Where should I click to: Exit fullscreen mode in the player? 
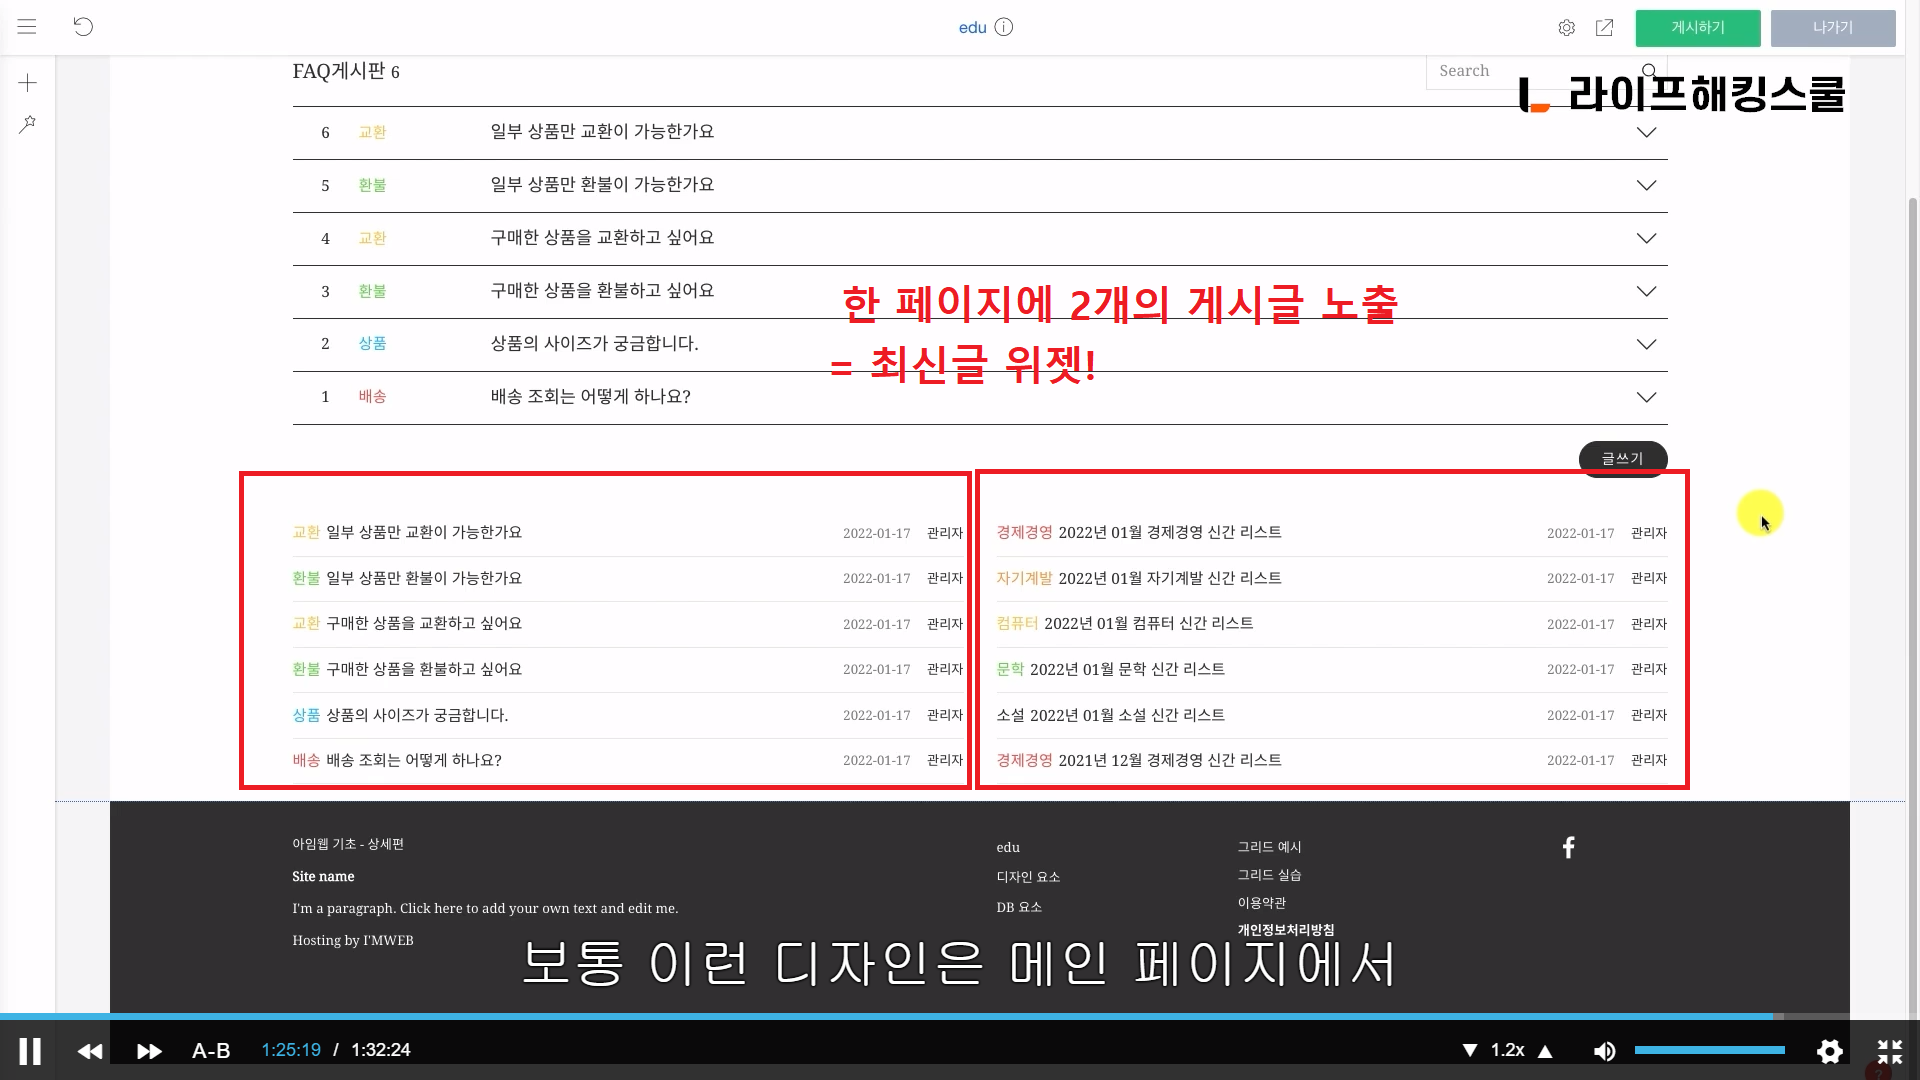[1889, 1051]
